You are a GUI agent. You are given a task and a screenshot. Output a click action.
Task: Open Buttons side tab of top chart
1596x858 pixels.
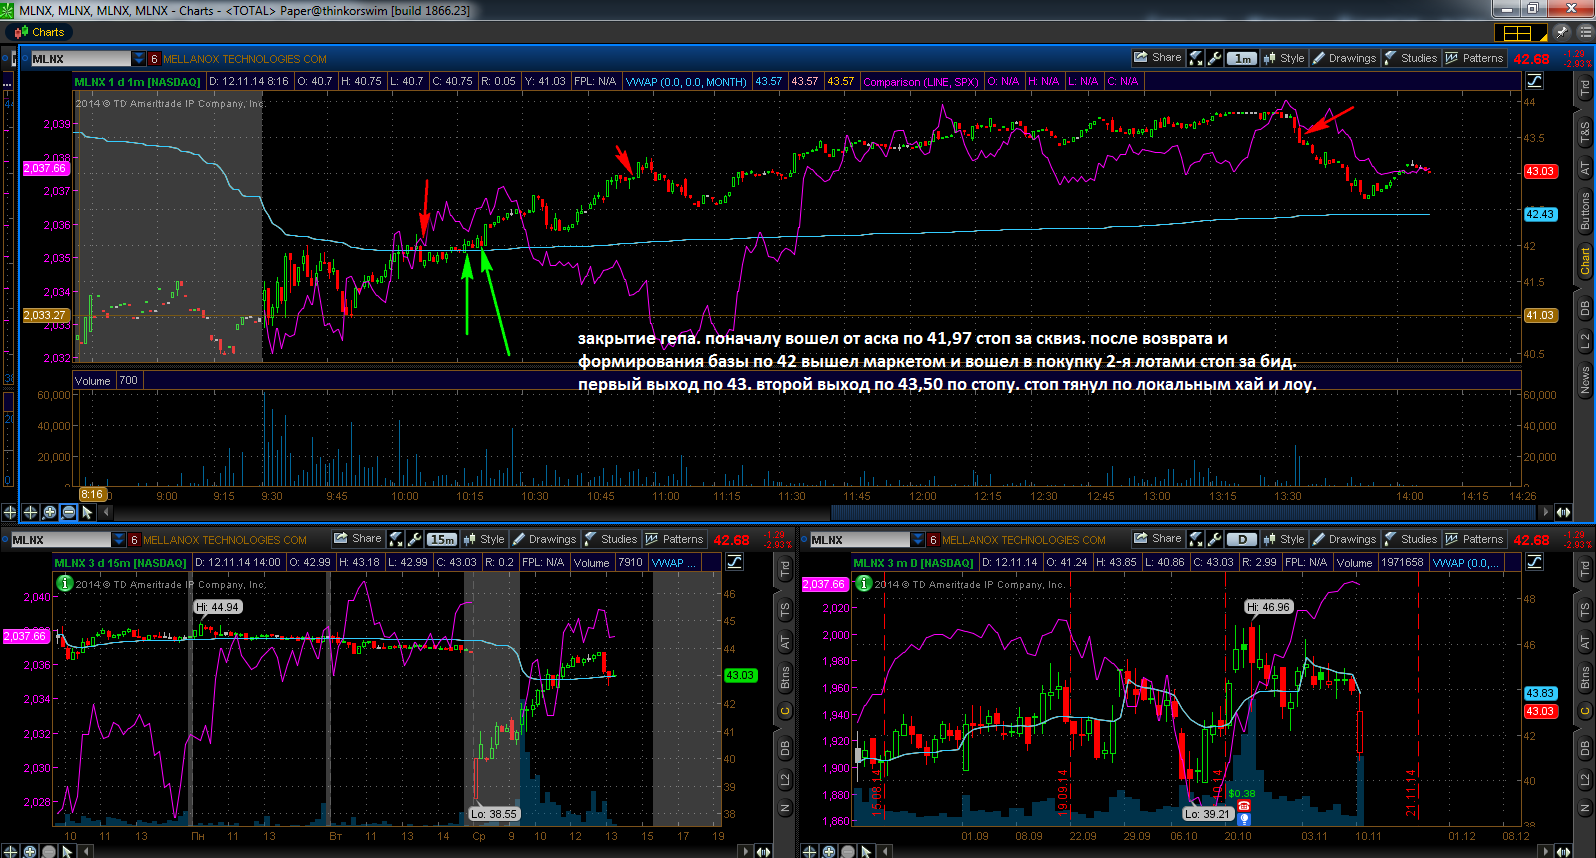point(1585,212)
